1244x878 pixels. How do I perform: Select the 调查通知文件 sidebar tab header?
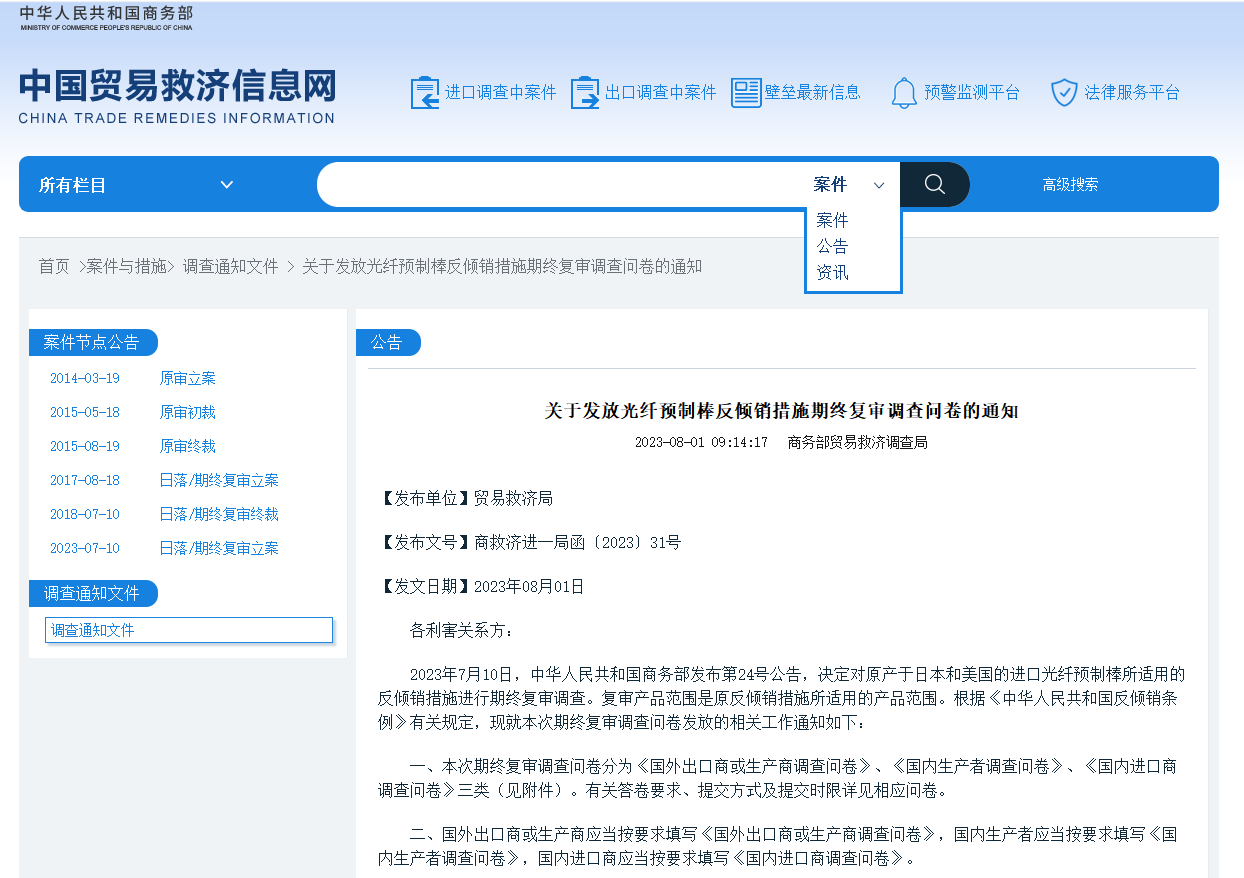tap(93, 594)
